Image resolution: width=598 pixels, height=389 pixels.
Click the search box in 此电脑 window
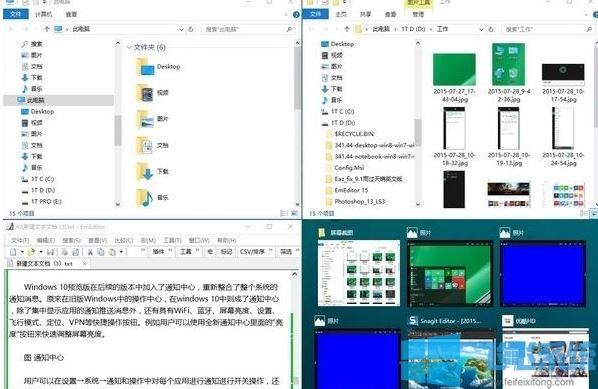[249, 29]
